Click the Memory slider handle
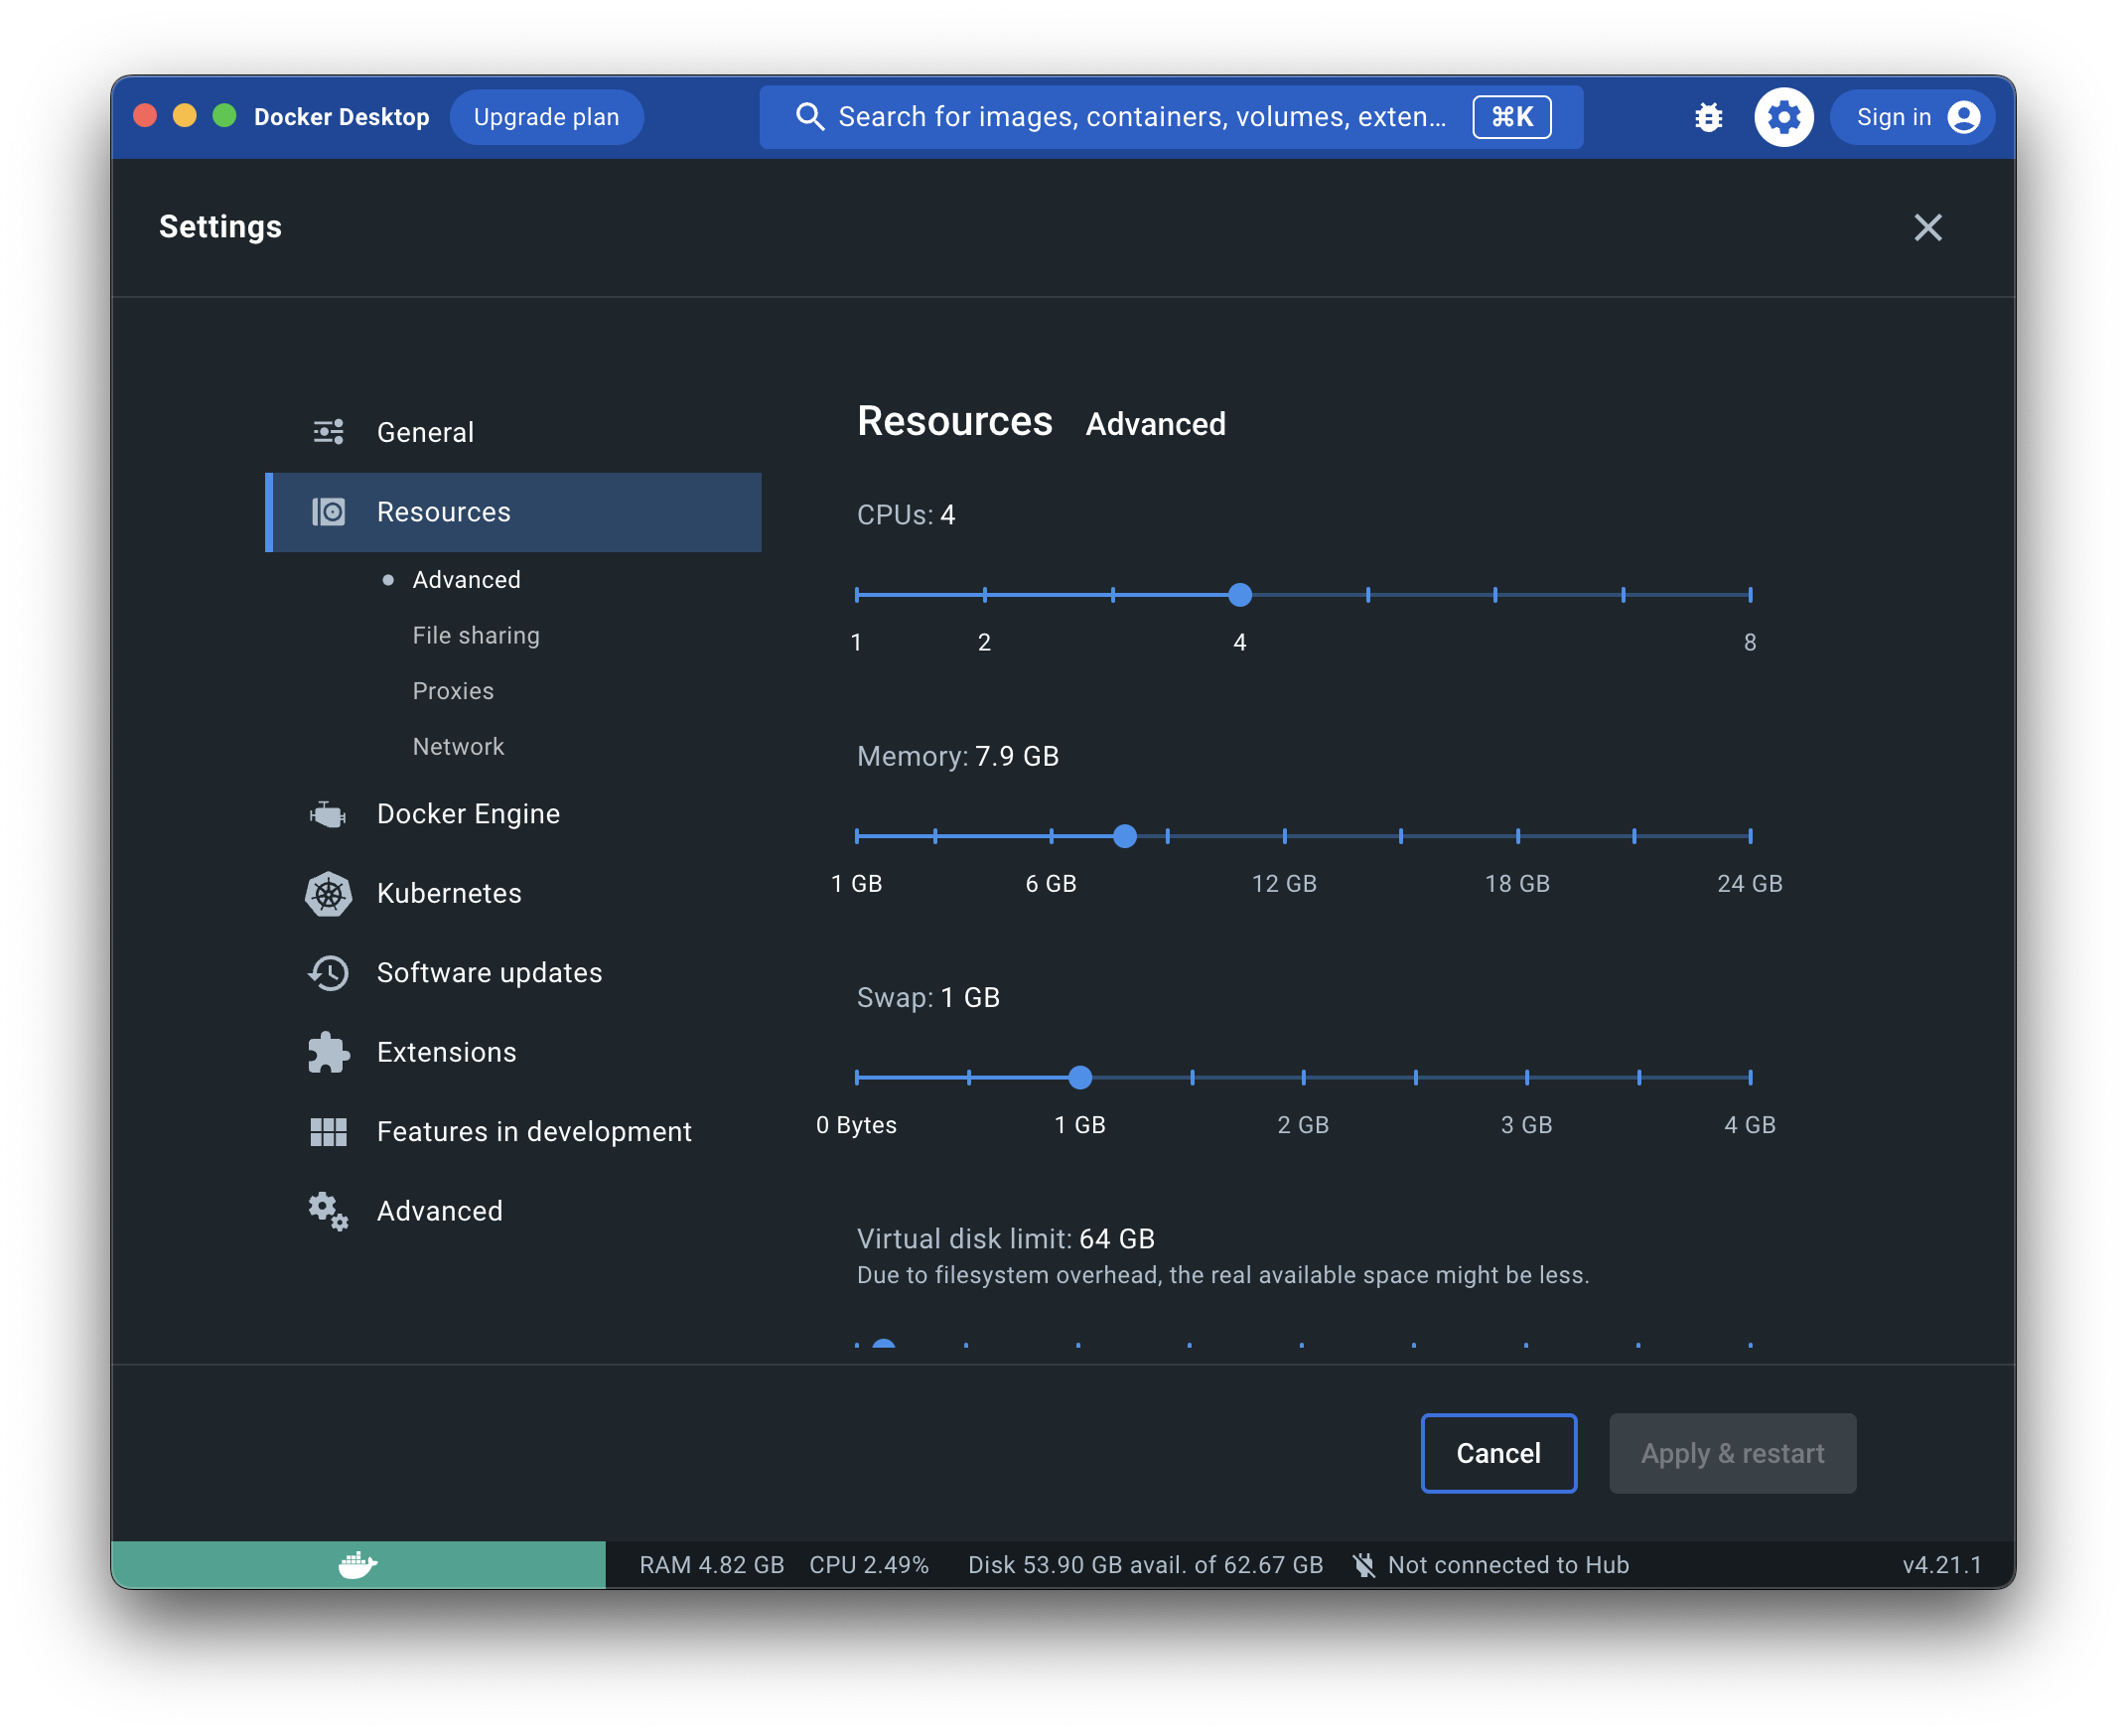Image resolution: width=2127 pixels, height=1736 pixels. (1125, 836)
